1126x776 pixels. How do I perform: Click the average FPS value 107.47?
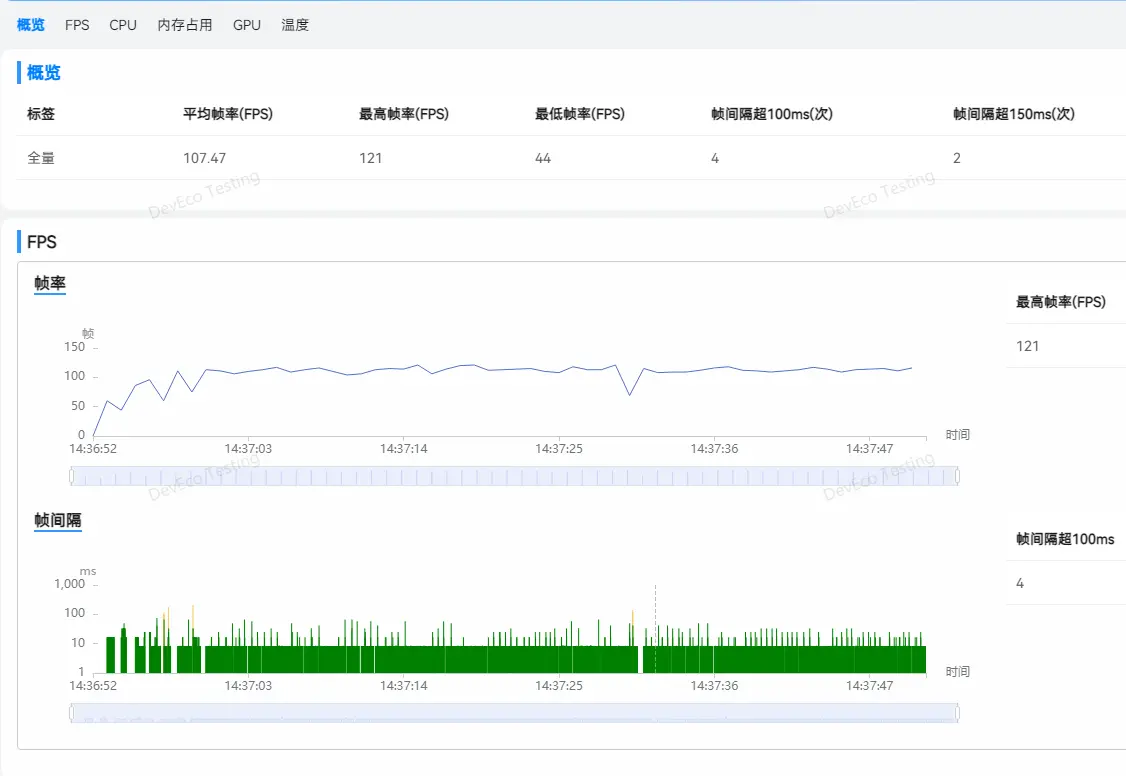[205, 158]
